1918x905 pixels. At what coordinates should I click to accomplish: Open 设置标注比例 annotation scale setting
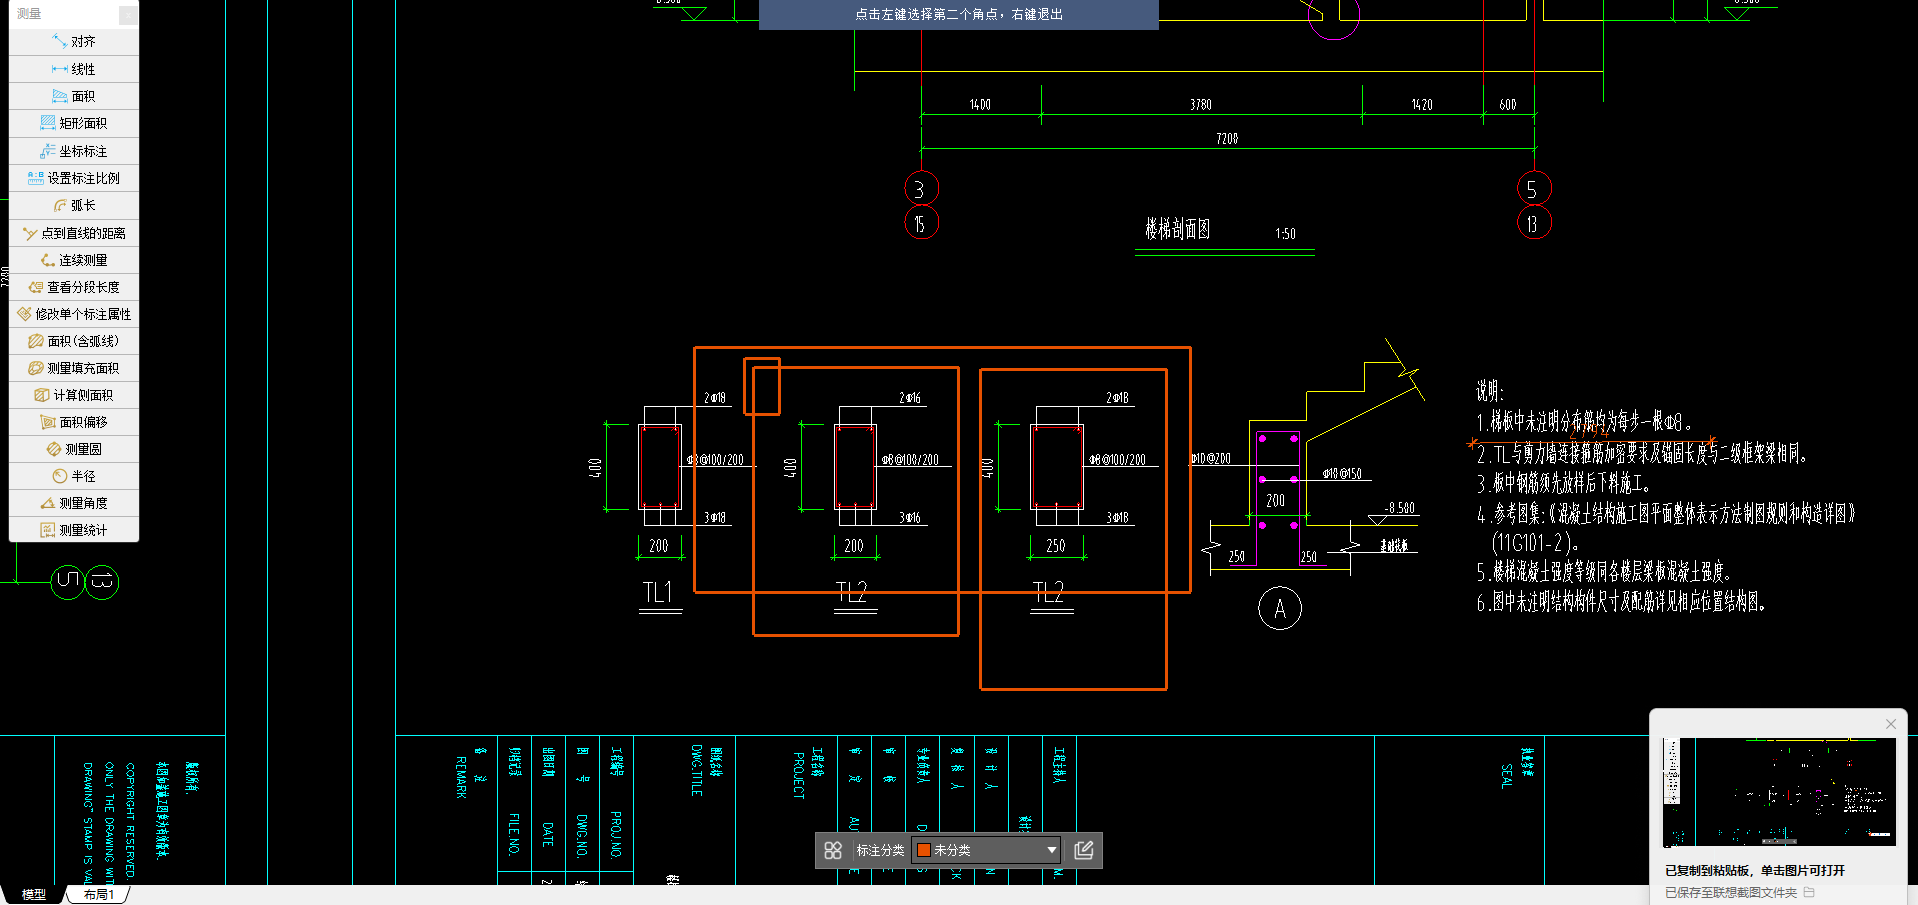74,178
